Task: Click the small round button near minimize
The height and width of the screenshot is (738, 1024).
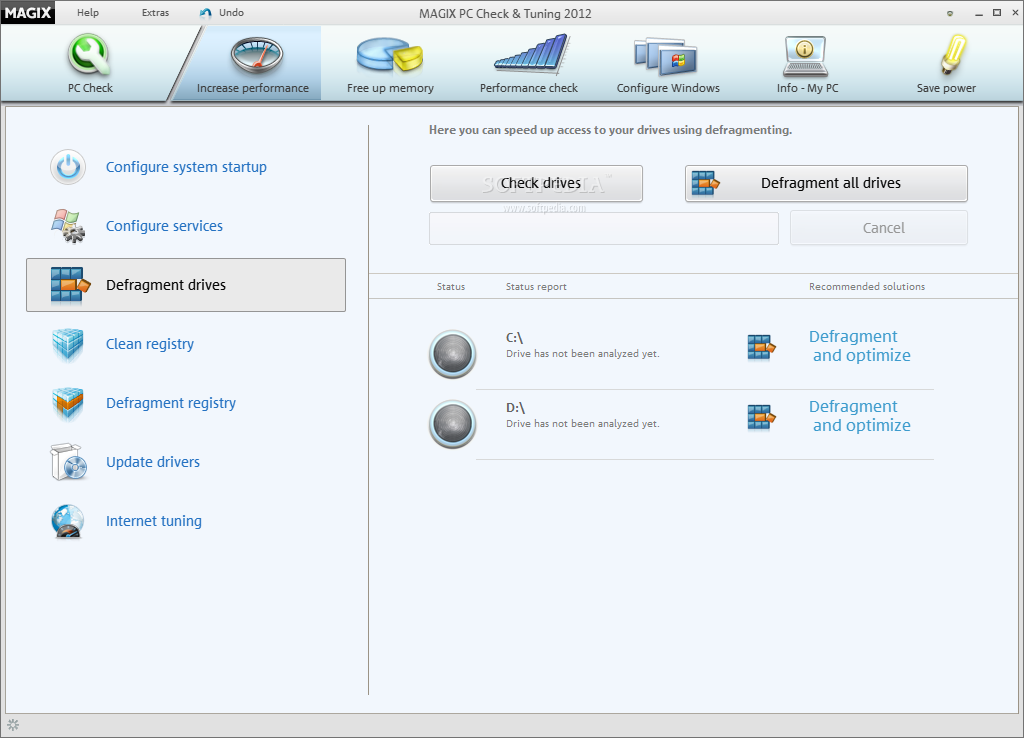Action: tap(950, 13)
